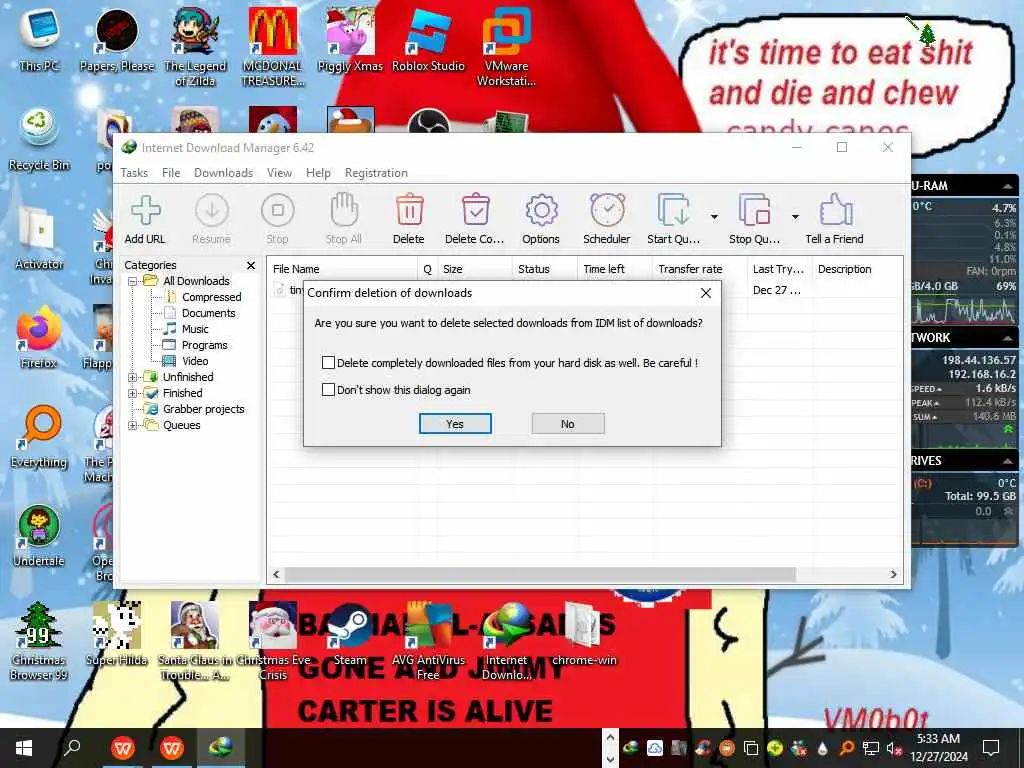Select The Legend of Zilda desktop icon
1024x768 pixels.
click(195, 44)
